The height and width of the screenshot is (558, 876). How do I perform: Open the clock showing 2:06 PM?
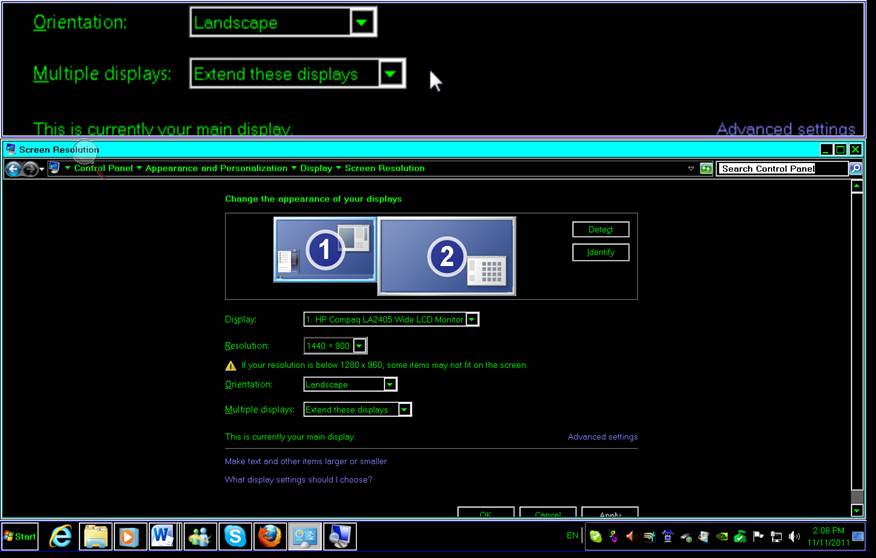pos(829,536)
